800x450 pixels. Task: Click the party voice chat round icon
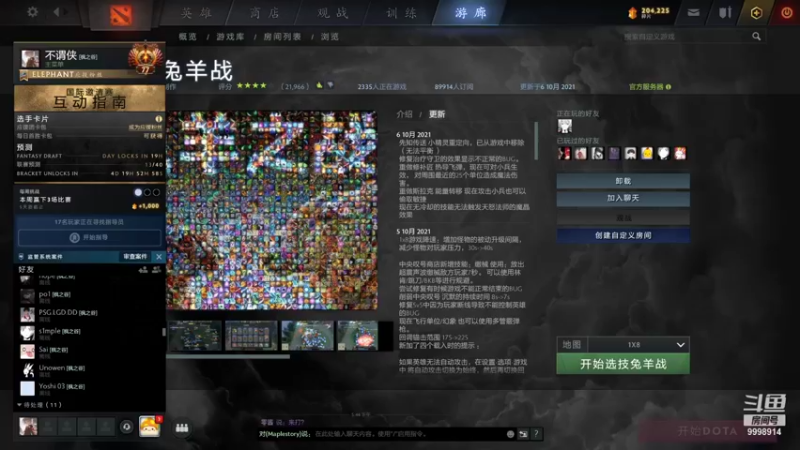127,426
